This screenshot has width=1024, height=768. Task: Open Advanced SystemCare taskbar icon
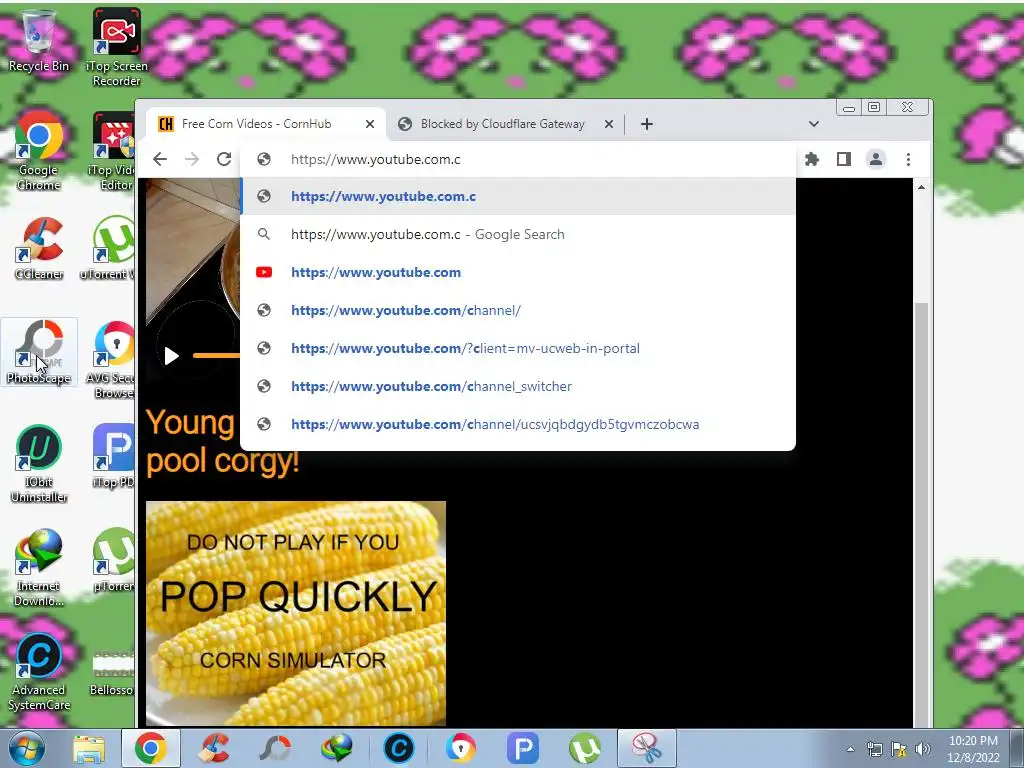point(398,748)
